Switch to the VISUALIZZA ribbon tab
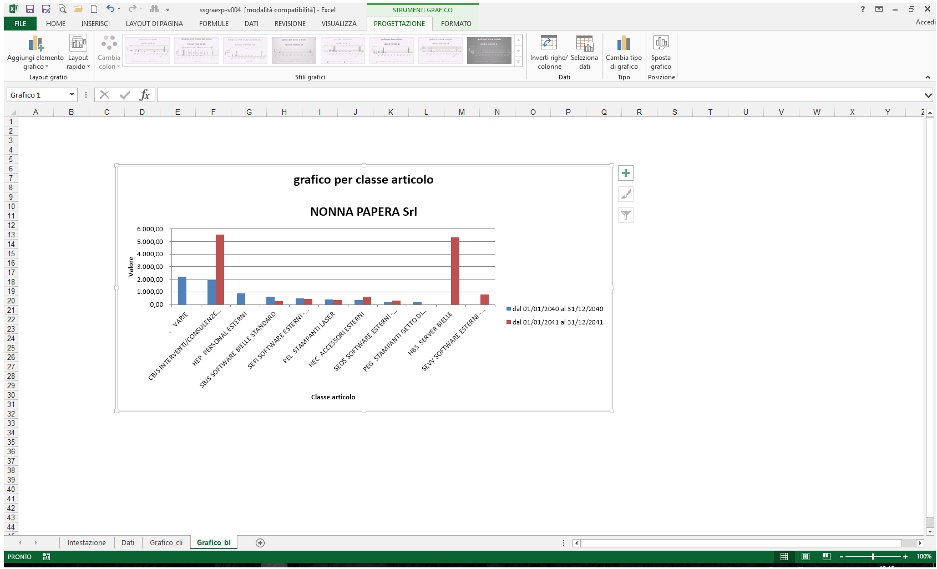This screenshot has width=937, height=569. pyautogui.click(x=339, y=23)
